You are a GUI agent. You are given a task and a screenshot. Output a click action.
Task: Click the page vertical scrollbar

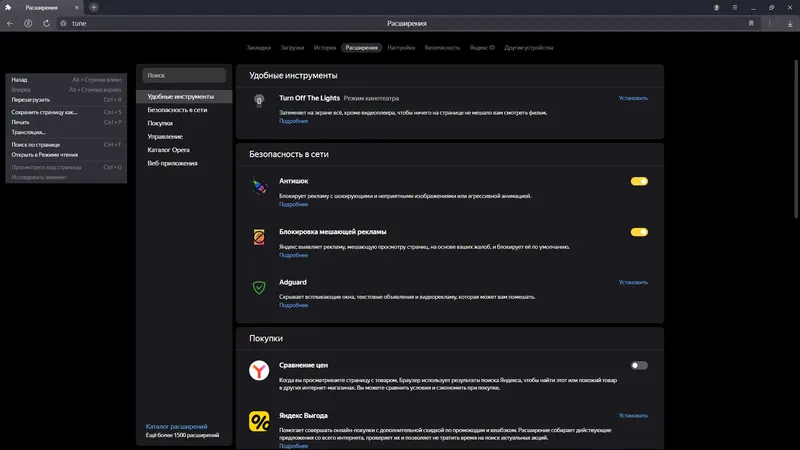pos(796,139)
